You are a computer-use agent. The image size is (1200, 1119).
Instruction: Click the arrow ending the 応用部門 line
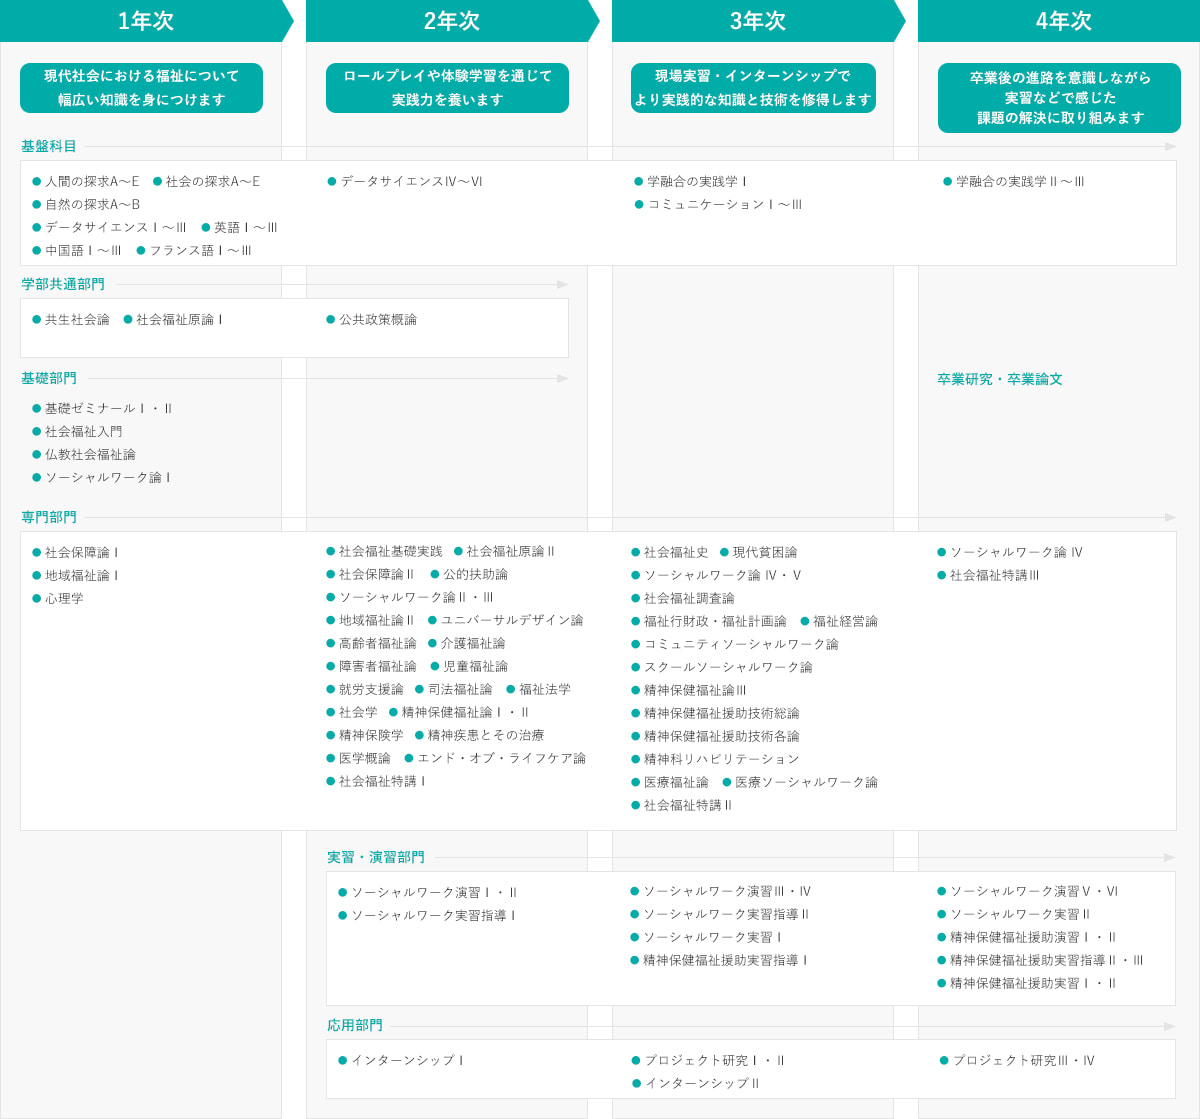tap(1170, 1026)
